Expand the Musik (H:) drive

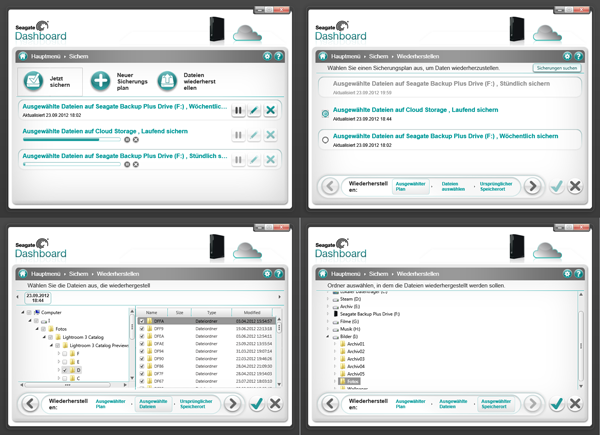click(x=328, y=329)
